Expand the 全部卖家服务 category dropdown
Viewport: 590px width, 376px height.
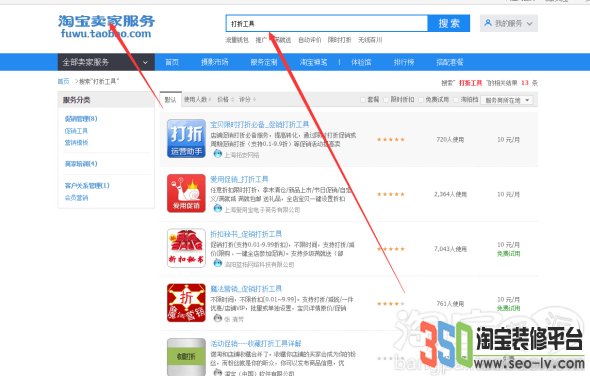(106, 62)
